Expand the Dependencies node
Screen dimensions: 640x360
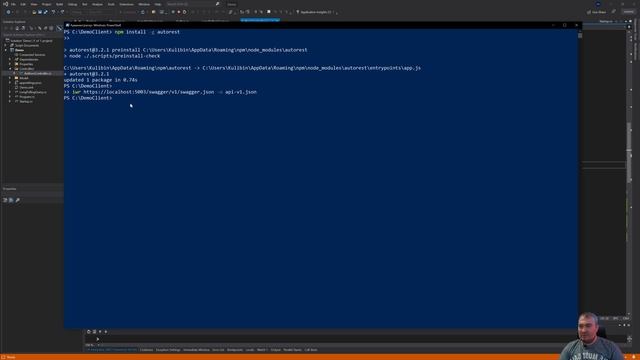tap(10, 59)
